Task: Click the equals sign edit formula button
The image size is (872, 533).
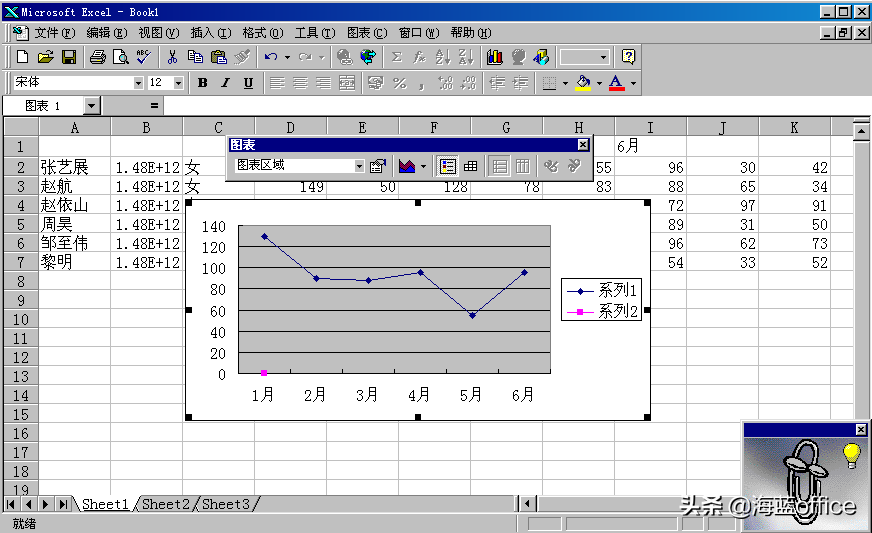Action: point(154,105)
